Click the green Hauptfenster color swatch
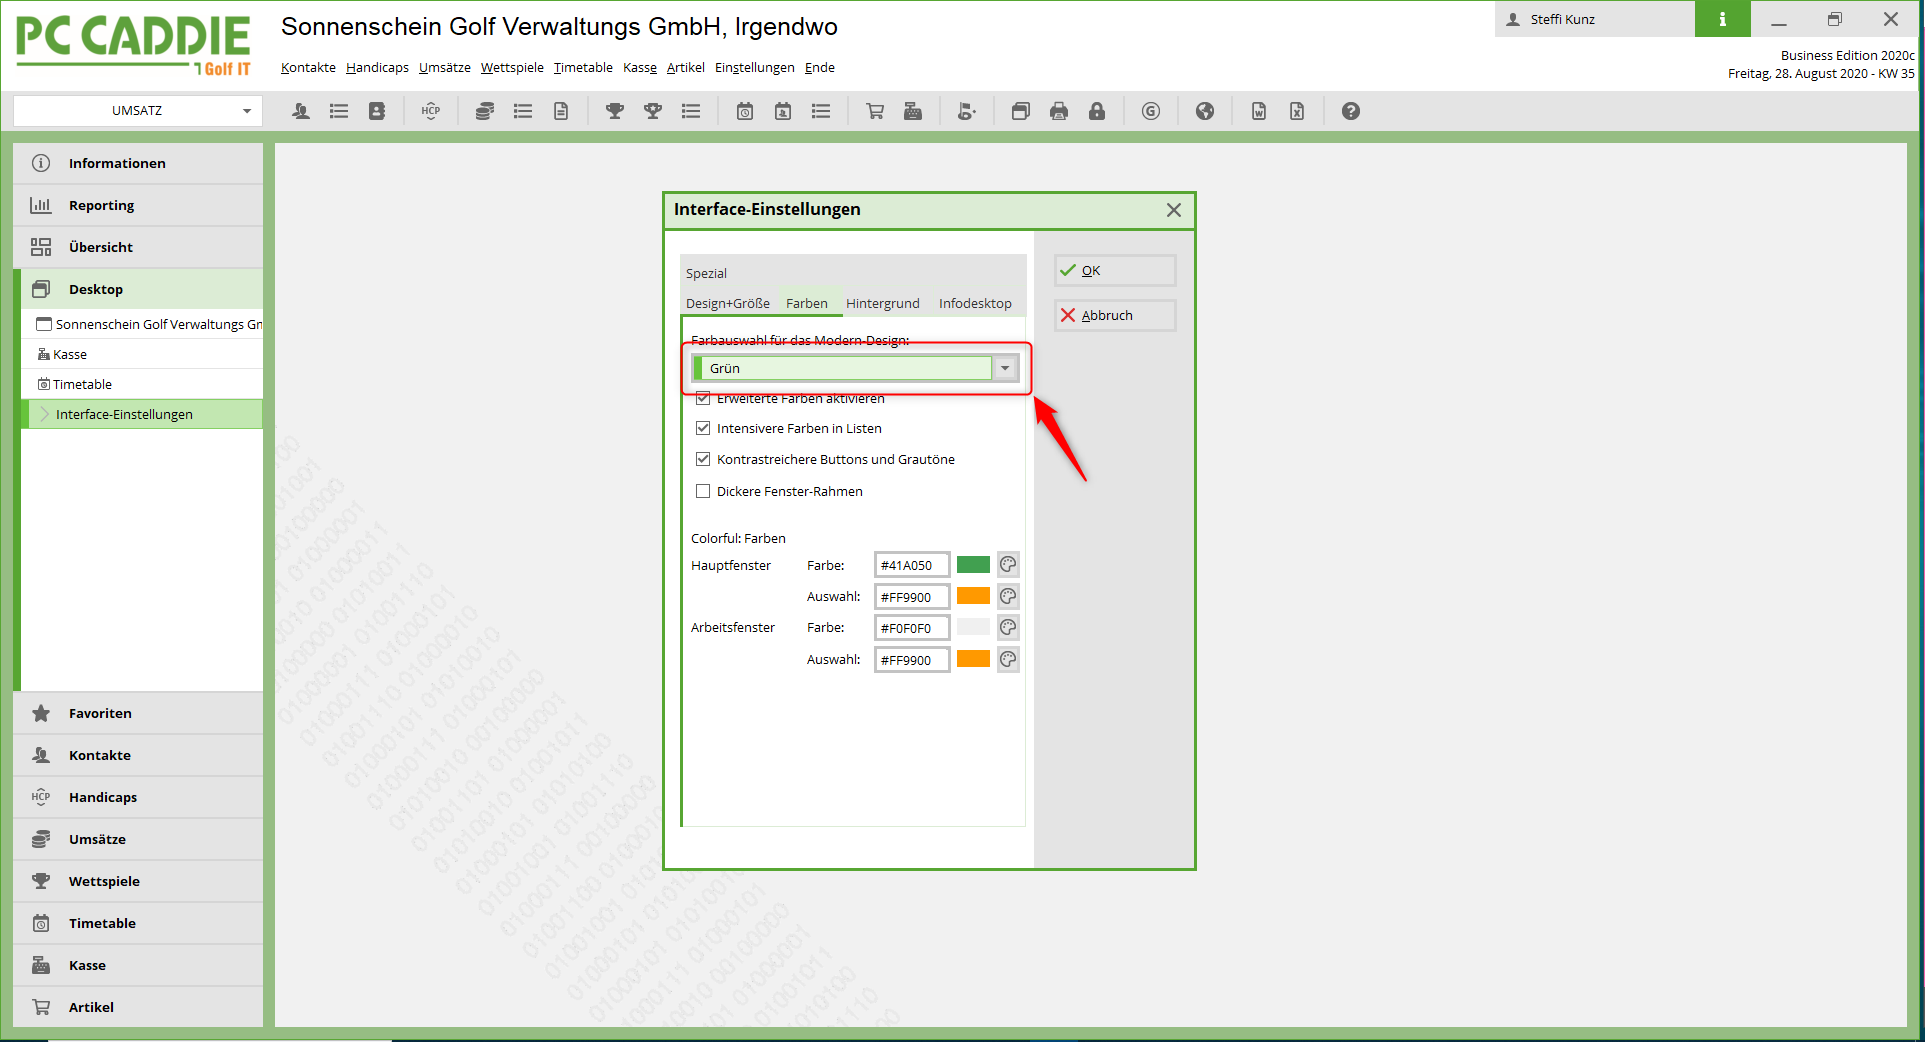The width and height of the screenshot is (1925, 1042). point(973,565)
